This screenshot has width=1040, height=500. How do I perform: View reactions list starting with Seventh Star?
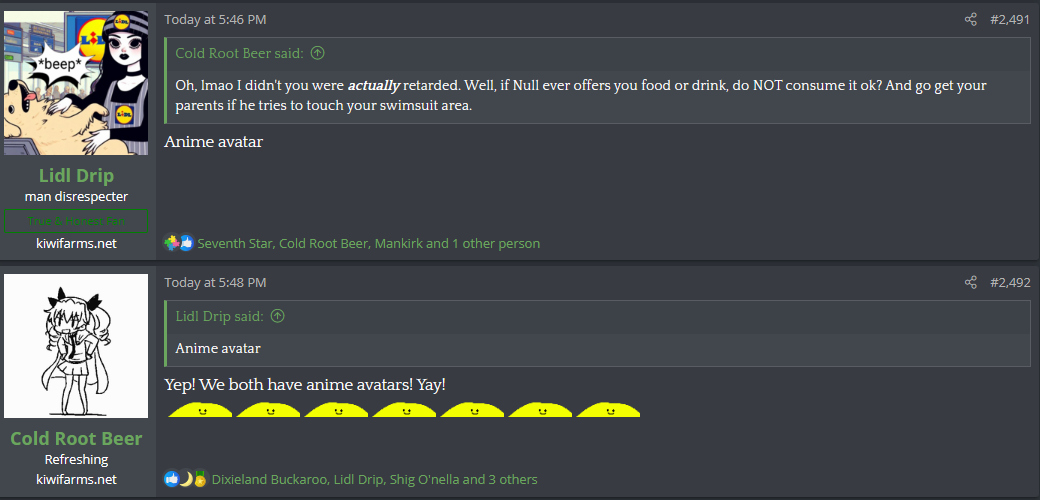[368, 243]
